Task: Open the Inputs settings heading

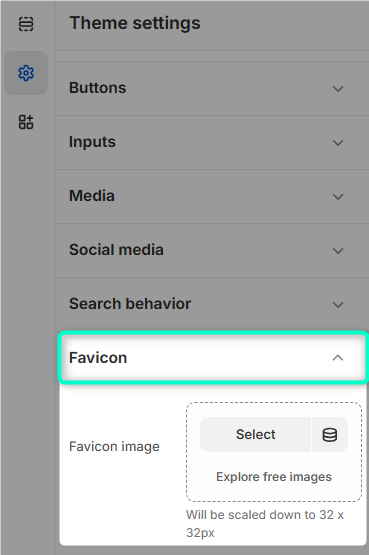Action: click(x=92, y=142)
